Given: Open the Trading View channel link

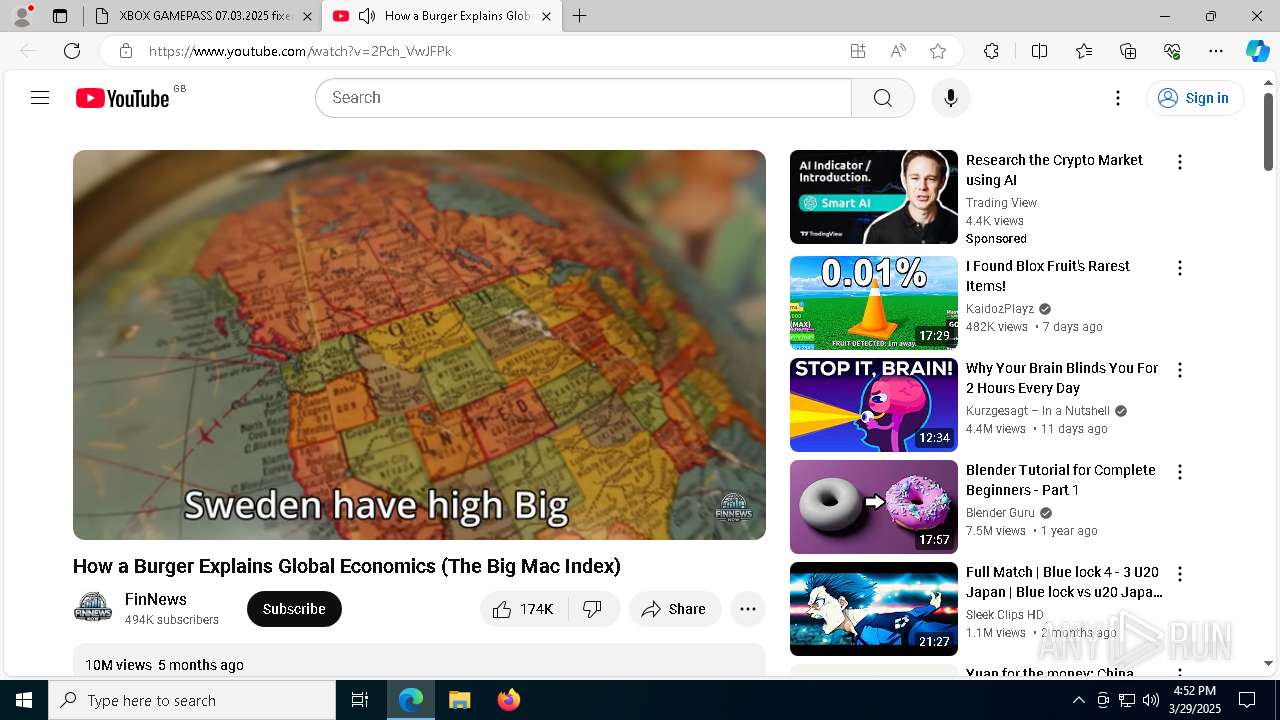Looking at the screenshot, I should point(1001,203).
